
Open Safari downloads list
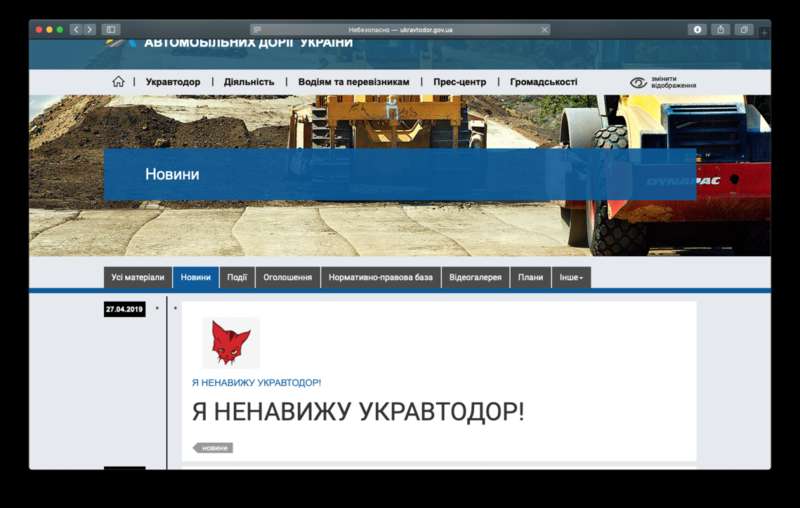[x=698, y=30]
